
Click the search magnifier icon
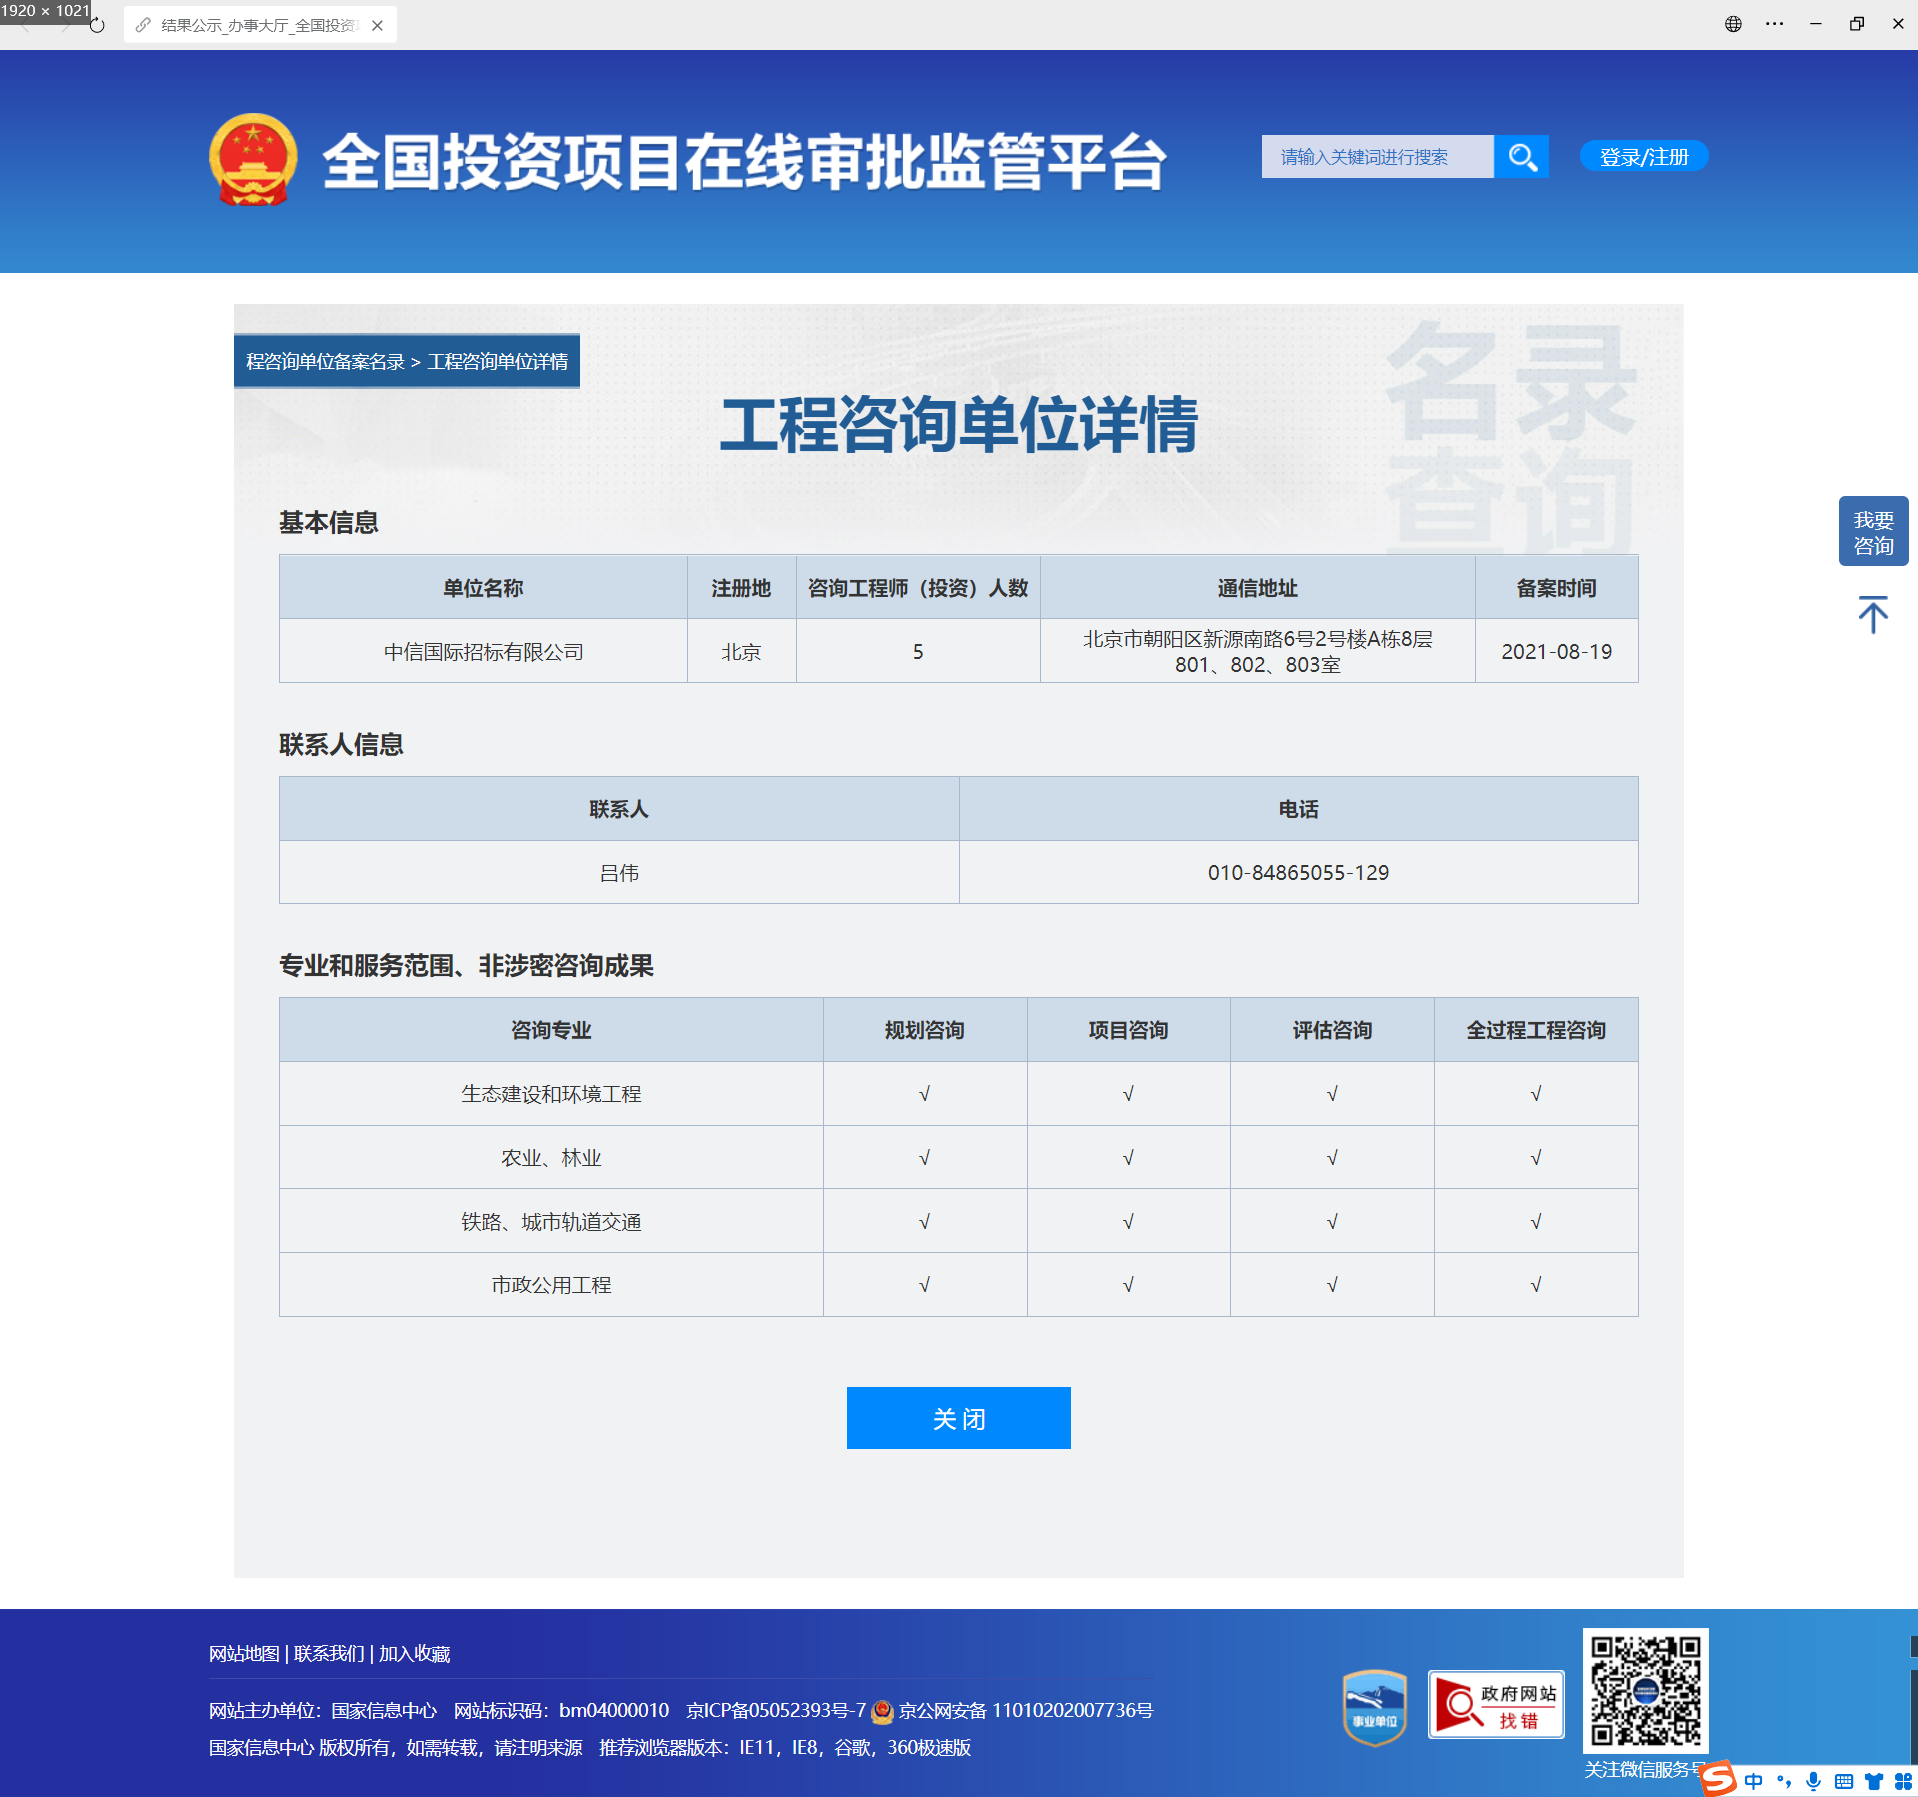pyautogui.click(x=1521, y=156)
